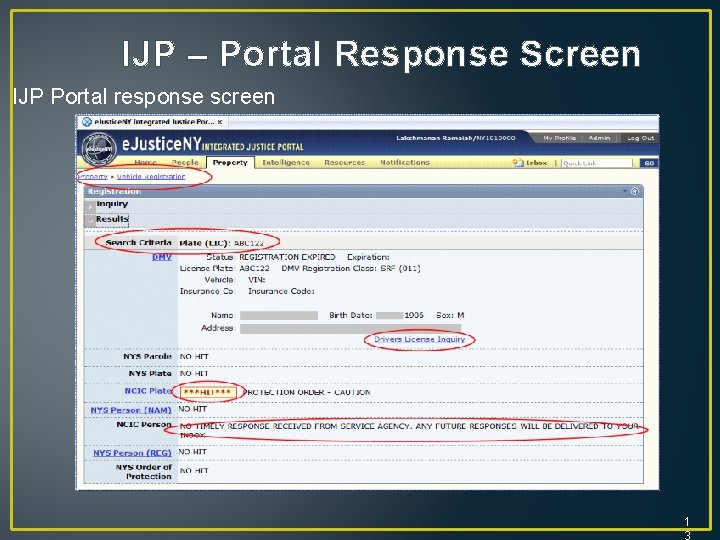The height and width of the screenshot is (540, 720).
Task: Click the eJusticeNY Integrated Justice Portal tab title
Action: pos(154,122)
